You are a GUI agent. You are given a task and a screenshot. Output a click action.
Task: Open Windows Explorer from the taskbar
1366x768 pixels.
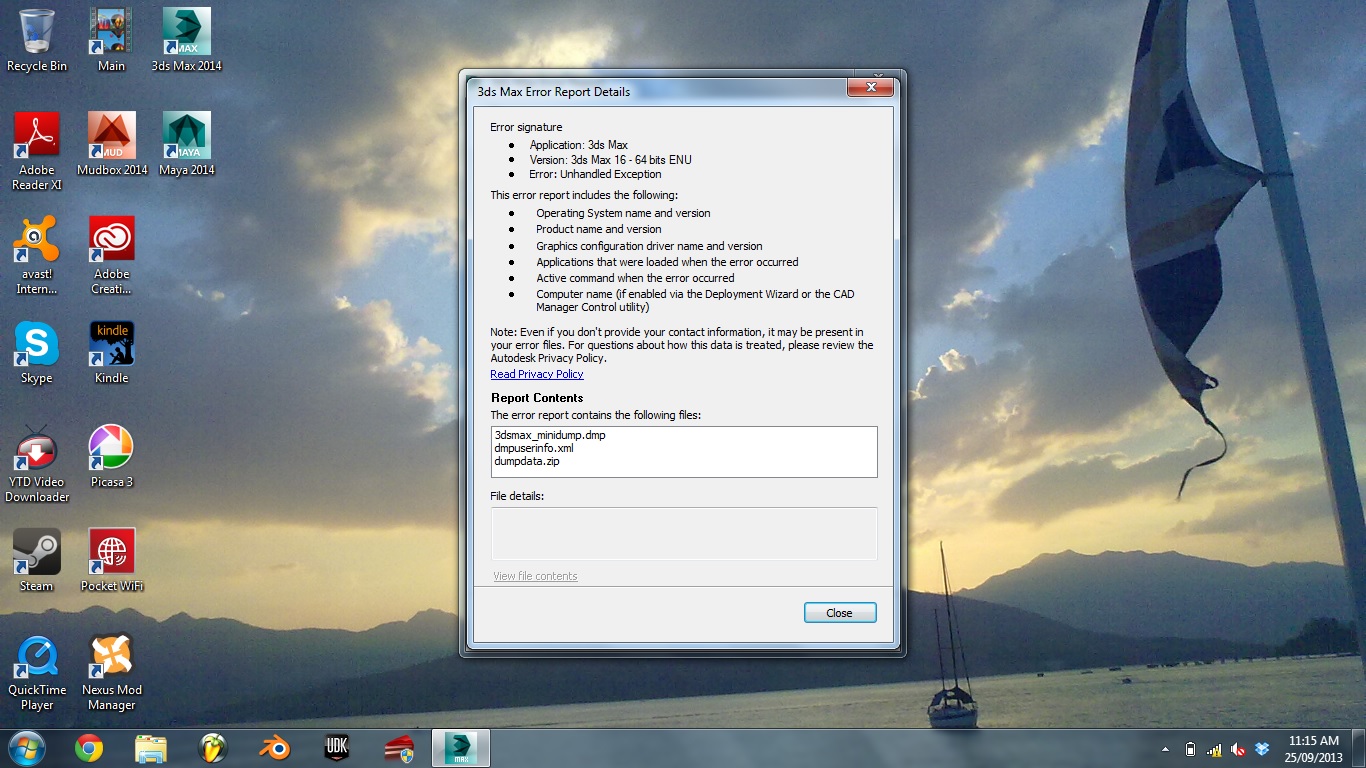151,748
